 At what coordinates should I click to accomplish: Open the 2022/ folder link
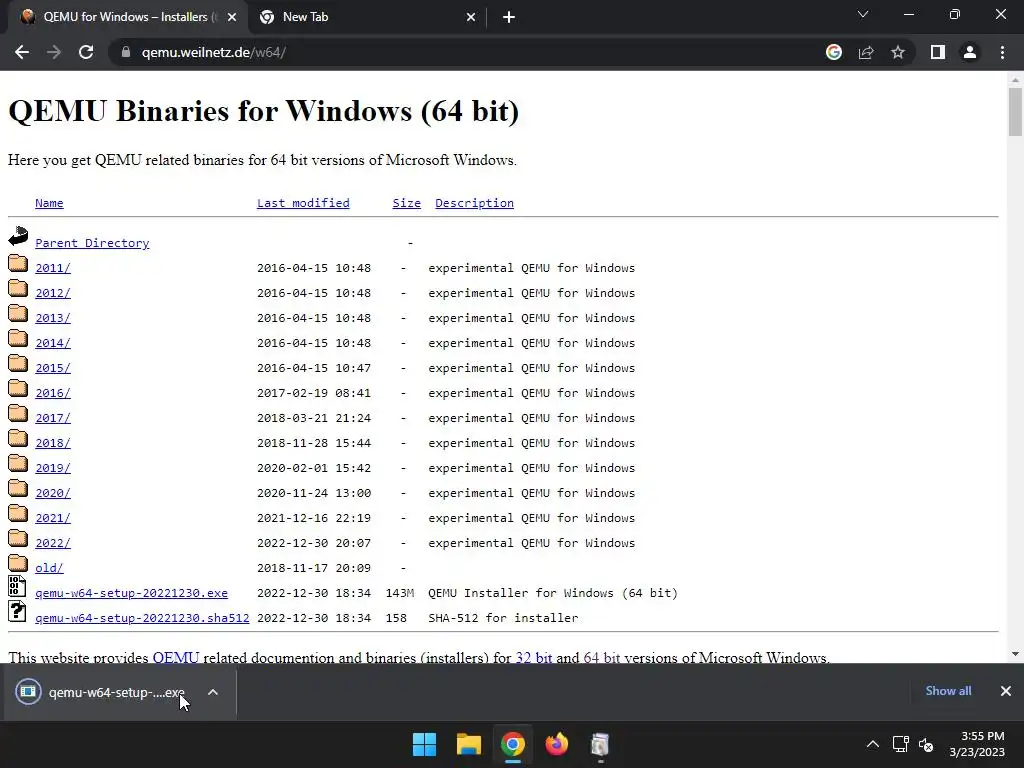[x=53, y=543]
